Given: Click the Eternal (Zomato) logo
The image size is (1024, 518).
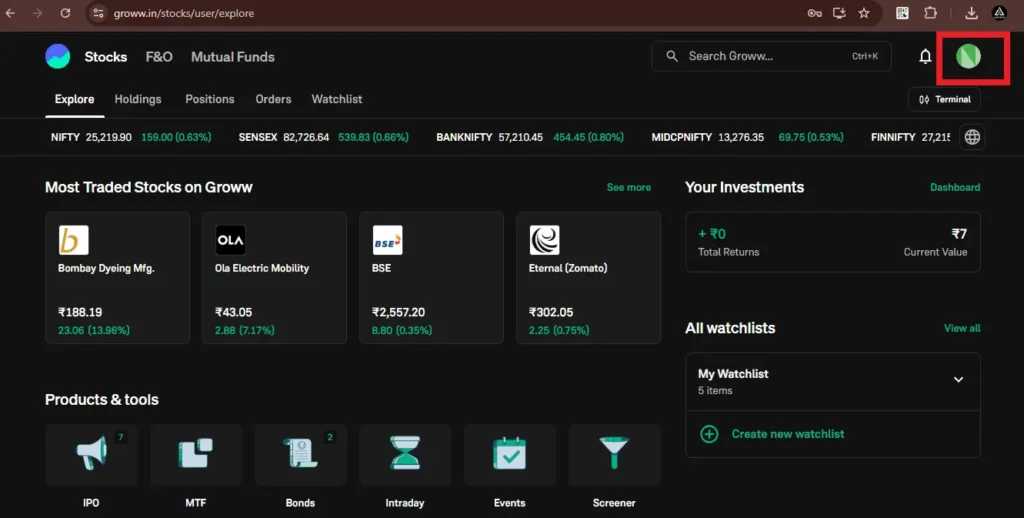Looking at the screenshot, I should point(545,240).
